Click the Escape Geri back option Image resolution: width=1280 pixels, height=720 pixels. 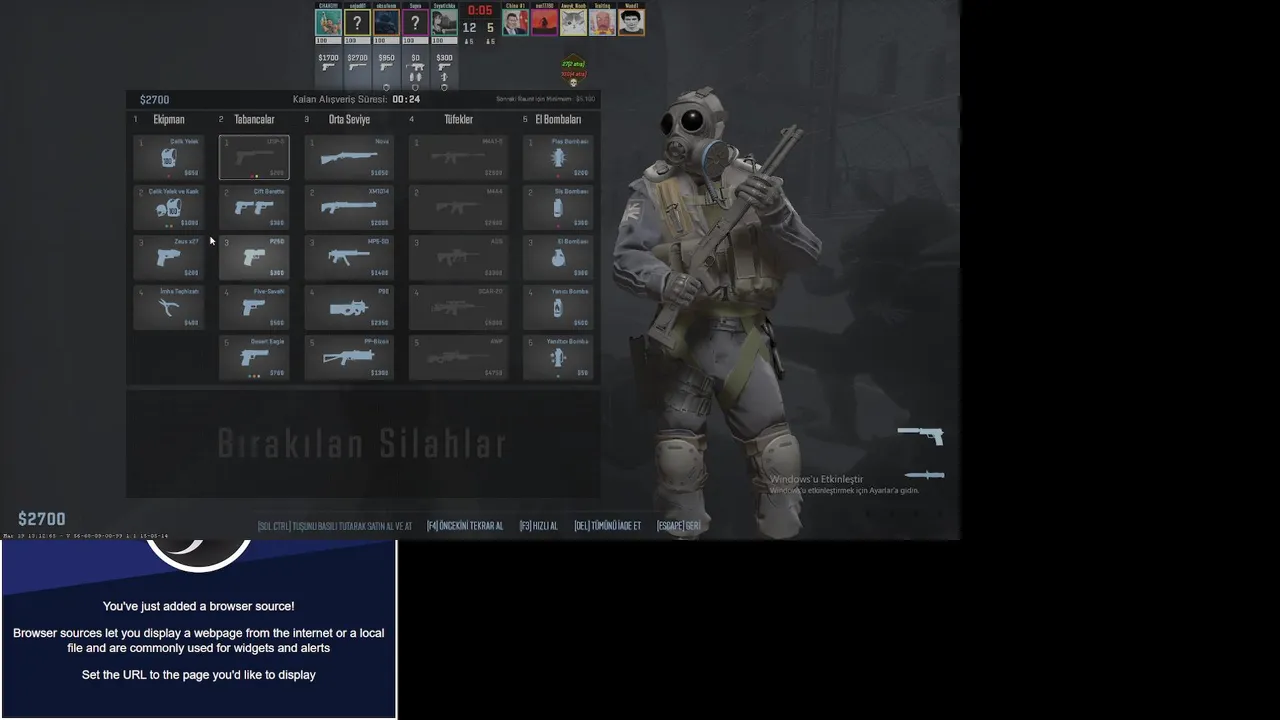point(679,526)
